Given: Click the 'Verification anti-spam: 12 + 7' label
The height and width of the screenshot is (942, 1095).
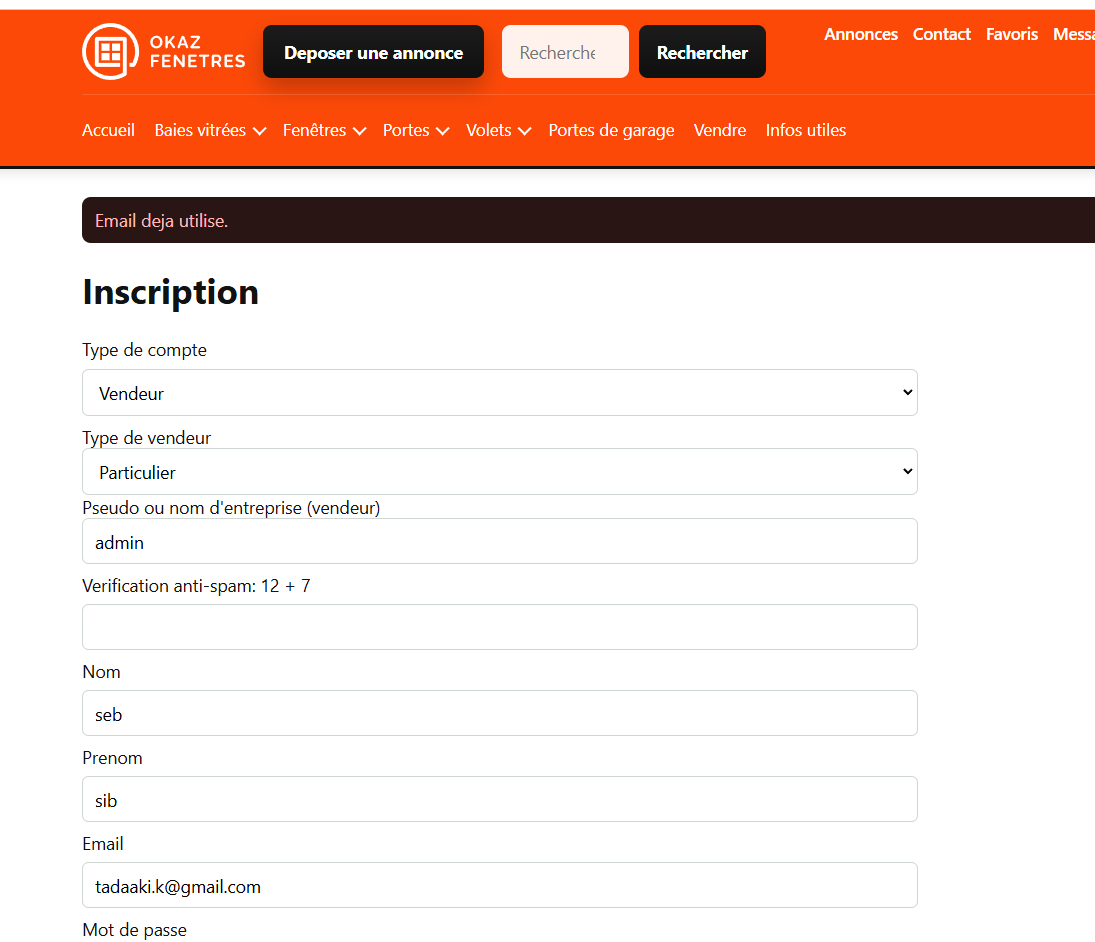Looking at the screenshot, I should point(196,586).
